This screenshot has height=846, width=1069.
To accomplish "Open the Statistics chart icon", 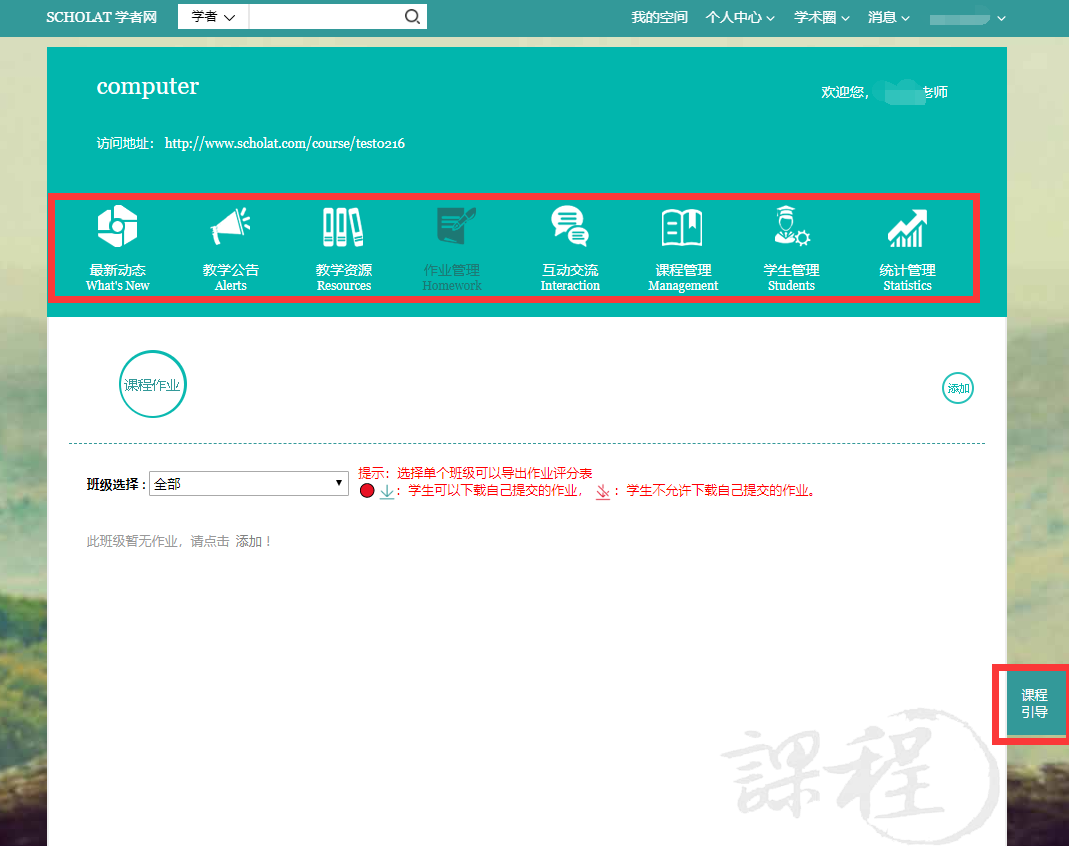I will [907, 228].
